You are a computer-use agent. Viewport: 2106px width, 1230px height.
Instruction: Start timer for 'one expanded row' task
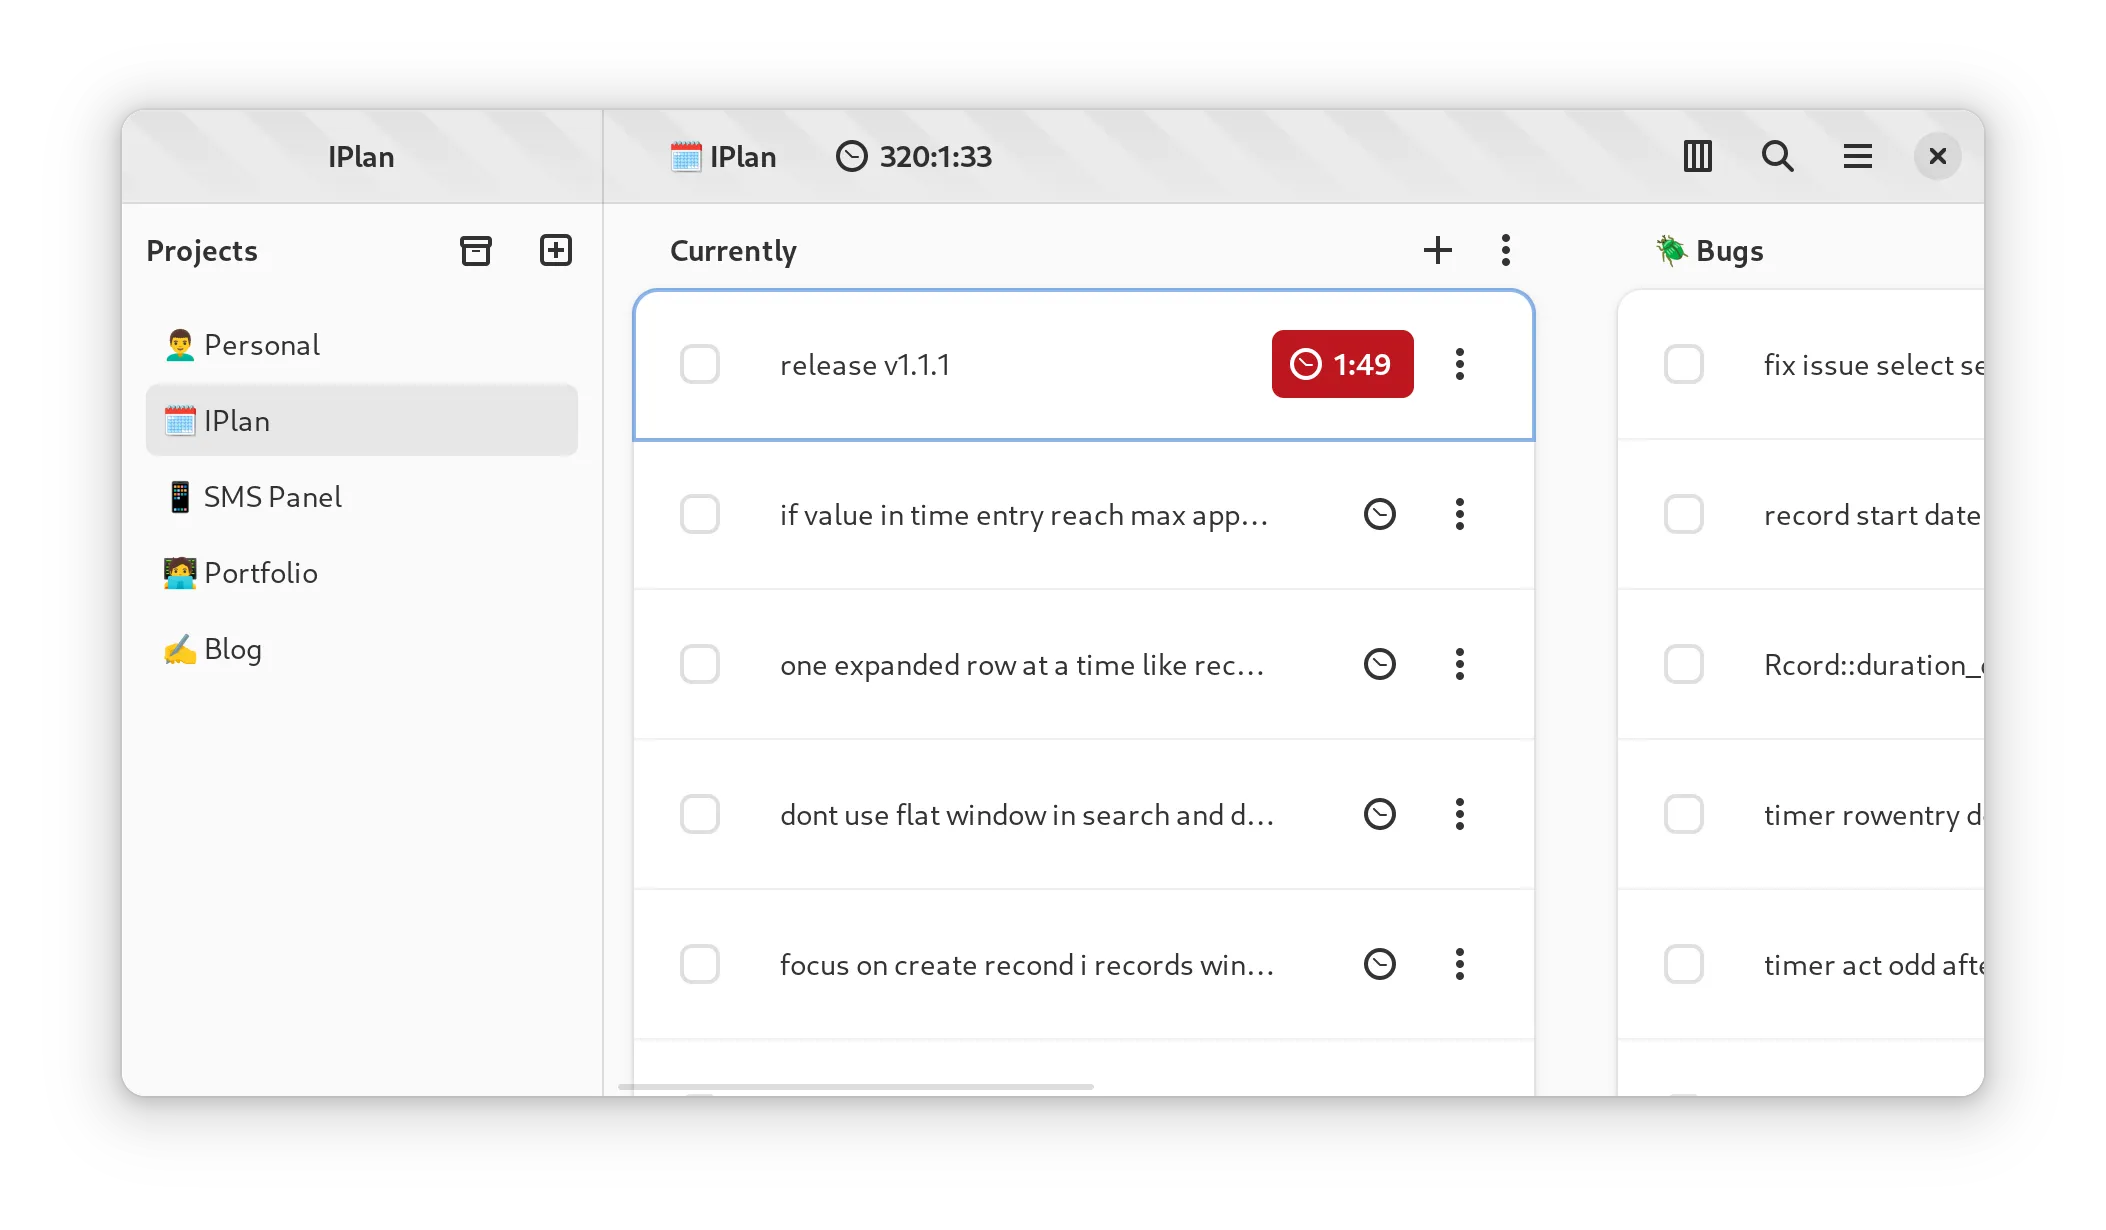click(x=1380, y=664)
